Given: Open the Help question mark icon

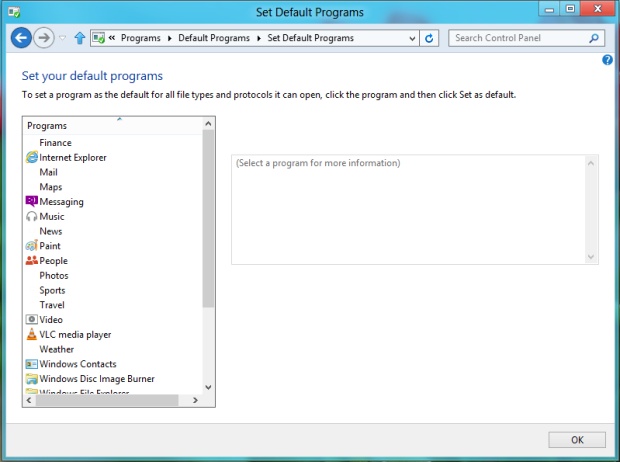Looking at the screenshot, I should pos(607,60).
